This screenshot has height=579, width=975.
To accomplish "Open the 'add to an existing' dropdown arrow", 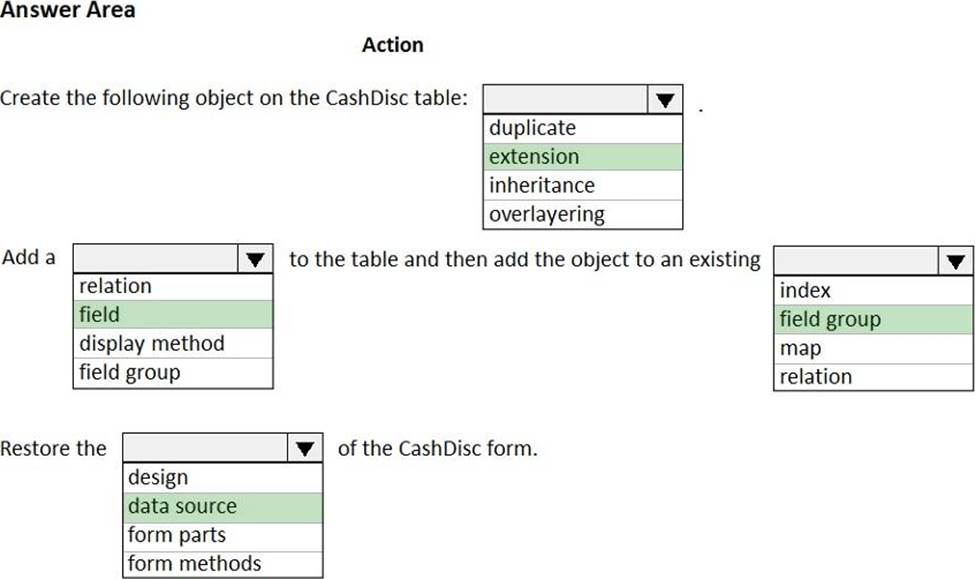I will click(x=955, y=262).
